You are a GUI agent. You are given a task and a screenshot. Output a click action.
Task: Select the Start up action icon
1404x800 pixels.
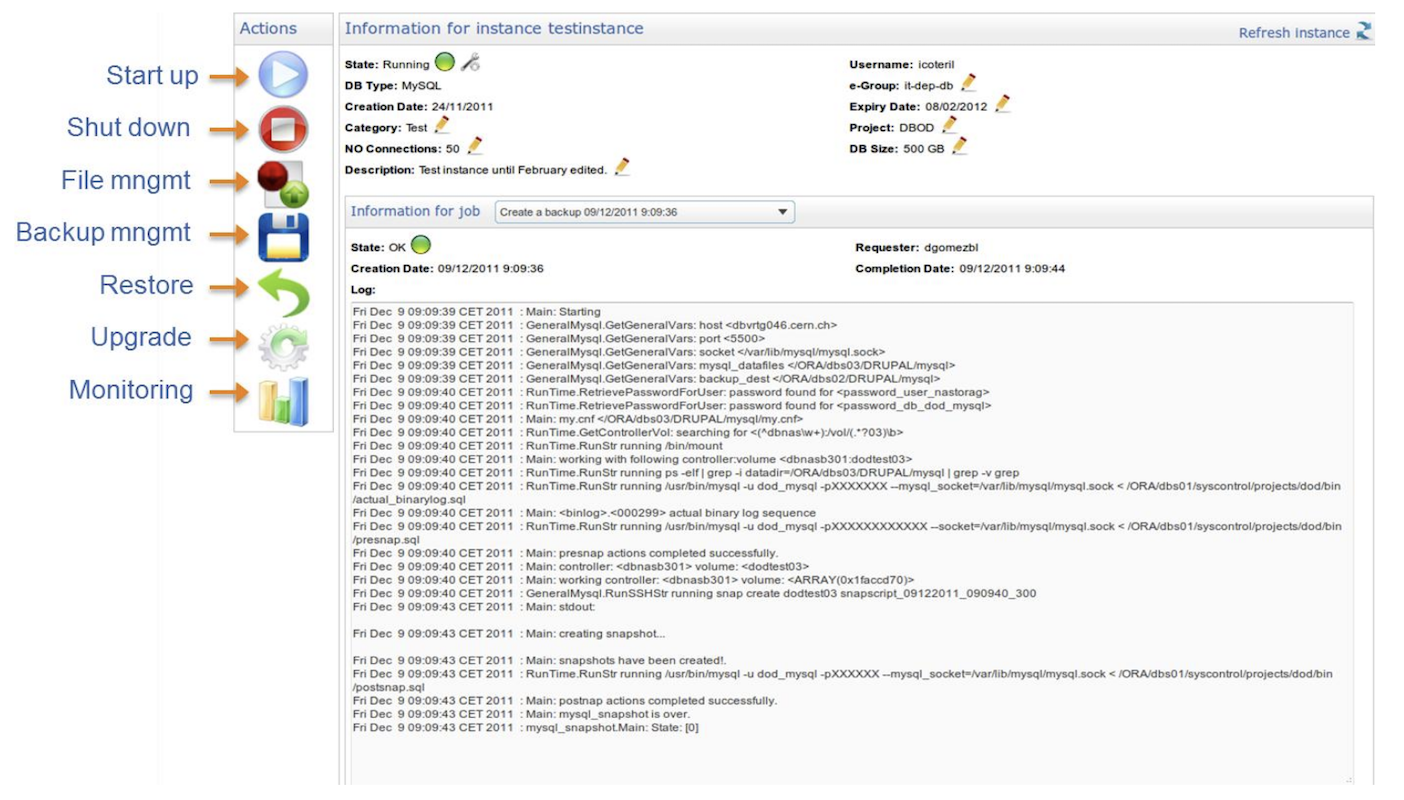[x=282, y=75]
